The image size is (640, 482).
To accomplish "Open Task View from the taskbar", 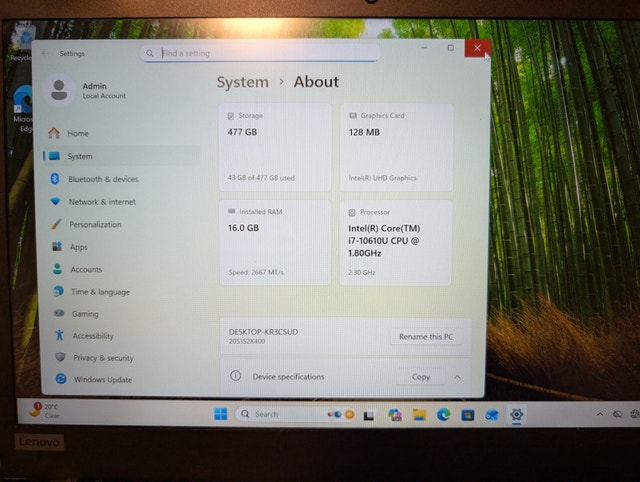I will [x=369, y=415].
